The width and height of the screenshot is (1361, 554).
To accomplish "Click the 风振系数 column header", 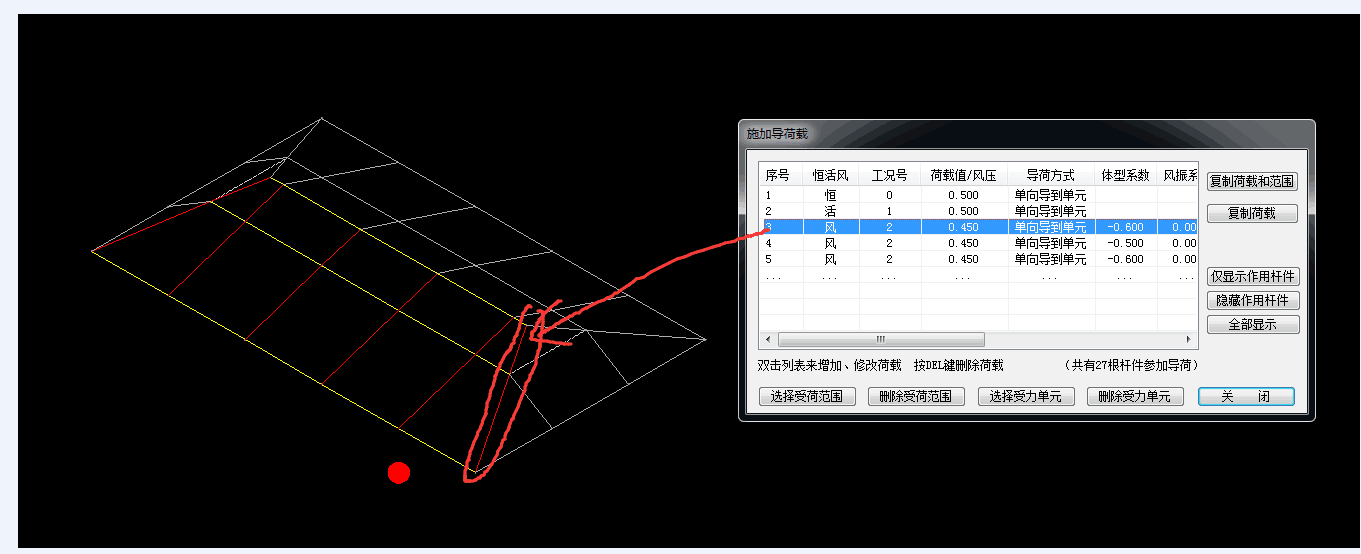I will [x=1178, y=174].
